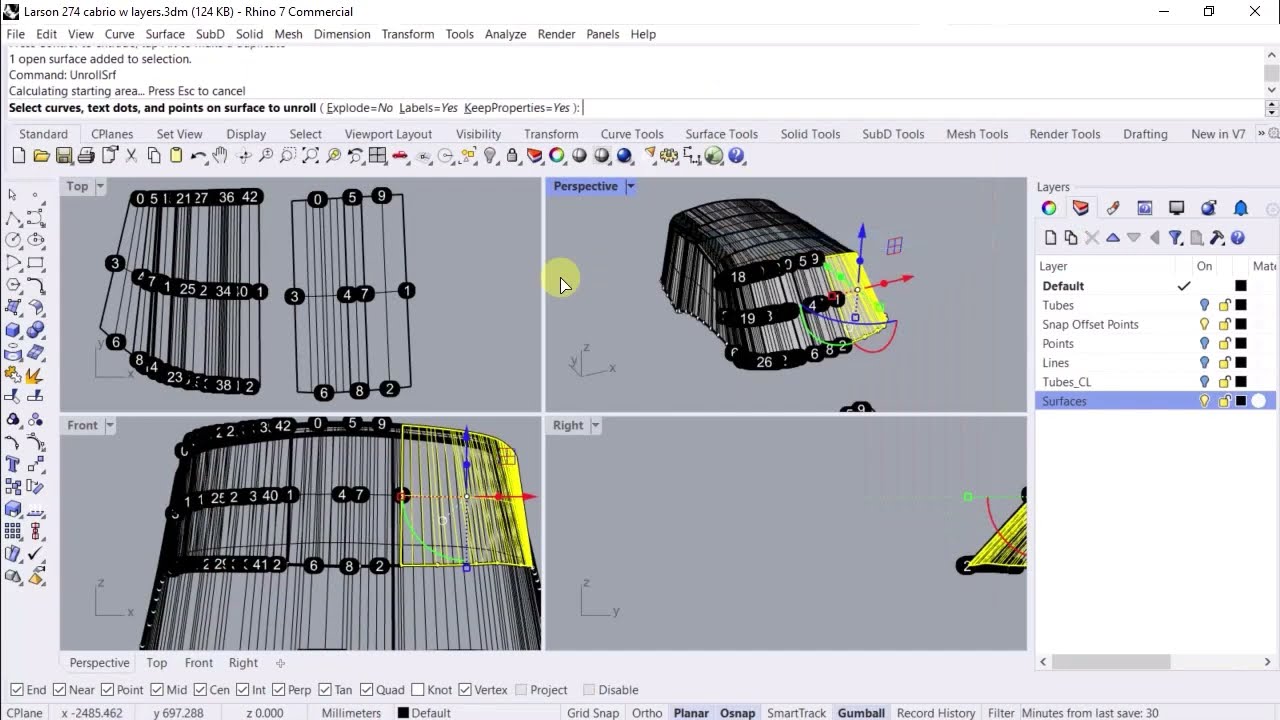Open the Surface menu
The image size is (1280, 720).
coord(165,34)
